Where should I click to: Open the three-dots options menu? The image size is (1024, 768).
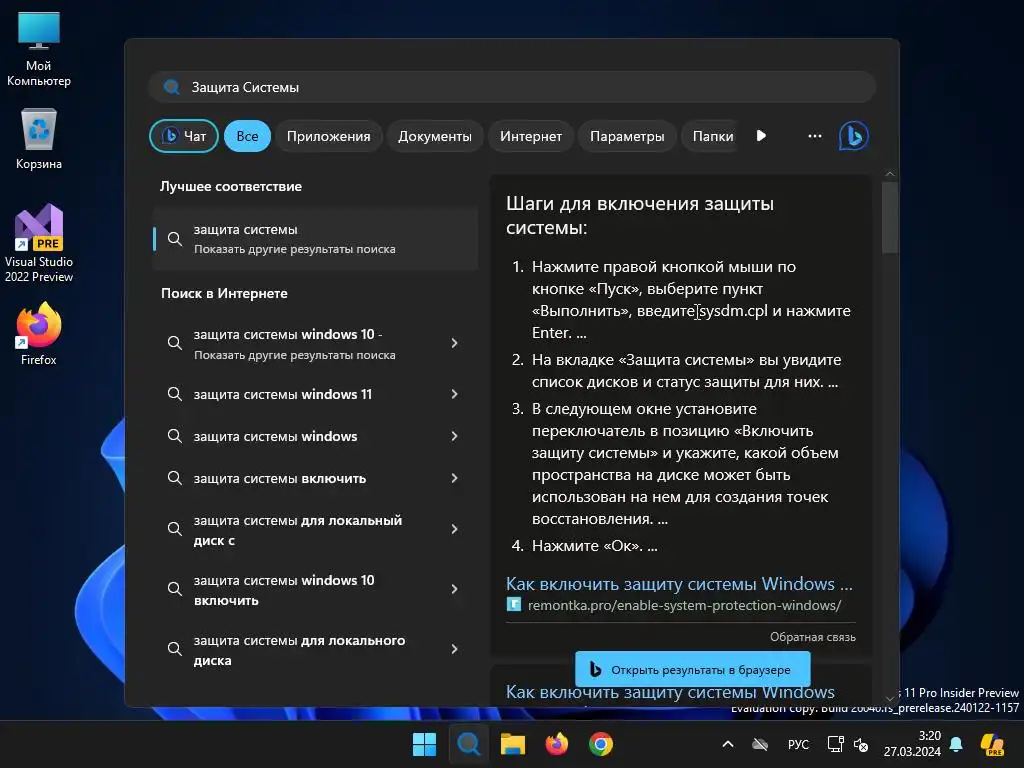tap(814, 136)
